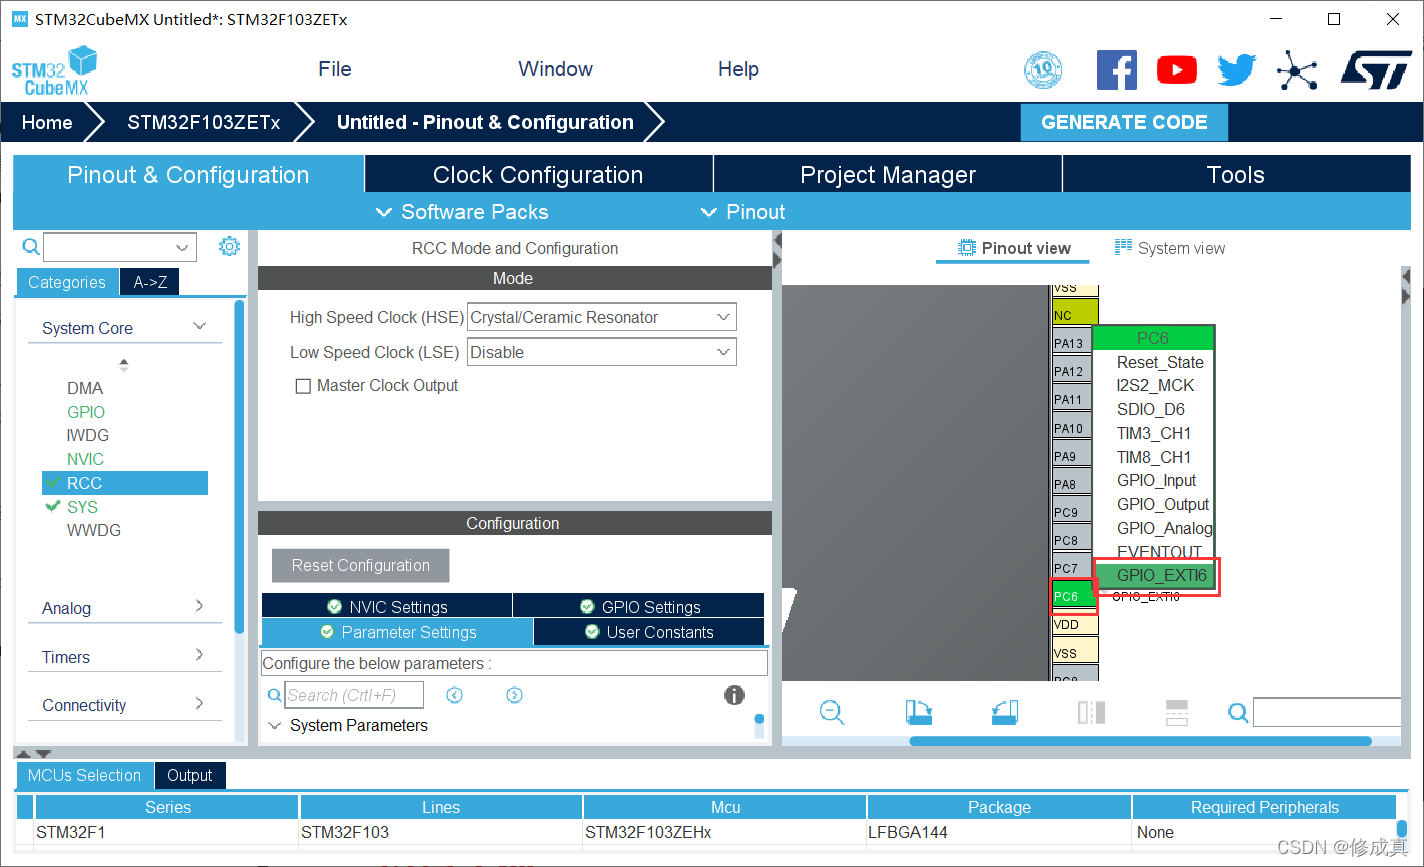Viewport: 1424px width, 867px height.
Task: Focus the parameter Search (Crtl+F) field
Action: (x=355, y=695)
